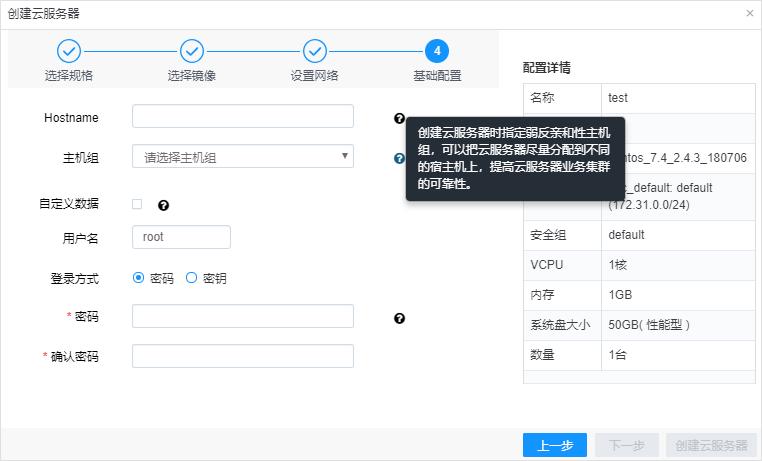762x461 pixels.
Task: Click the 系统盘大小 label cell
Action: (560, 325)
